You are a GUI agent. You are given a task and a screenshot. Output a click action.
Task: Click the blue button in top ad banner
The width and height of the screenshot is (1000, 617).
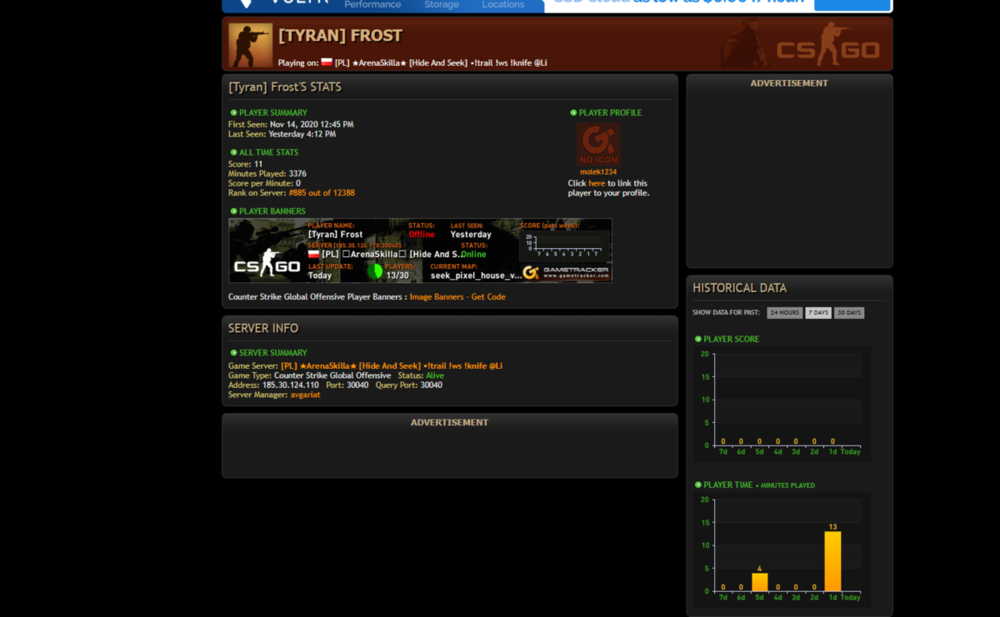pos(852,5)
